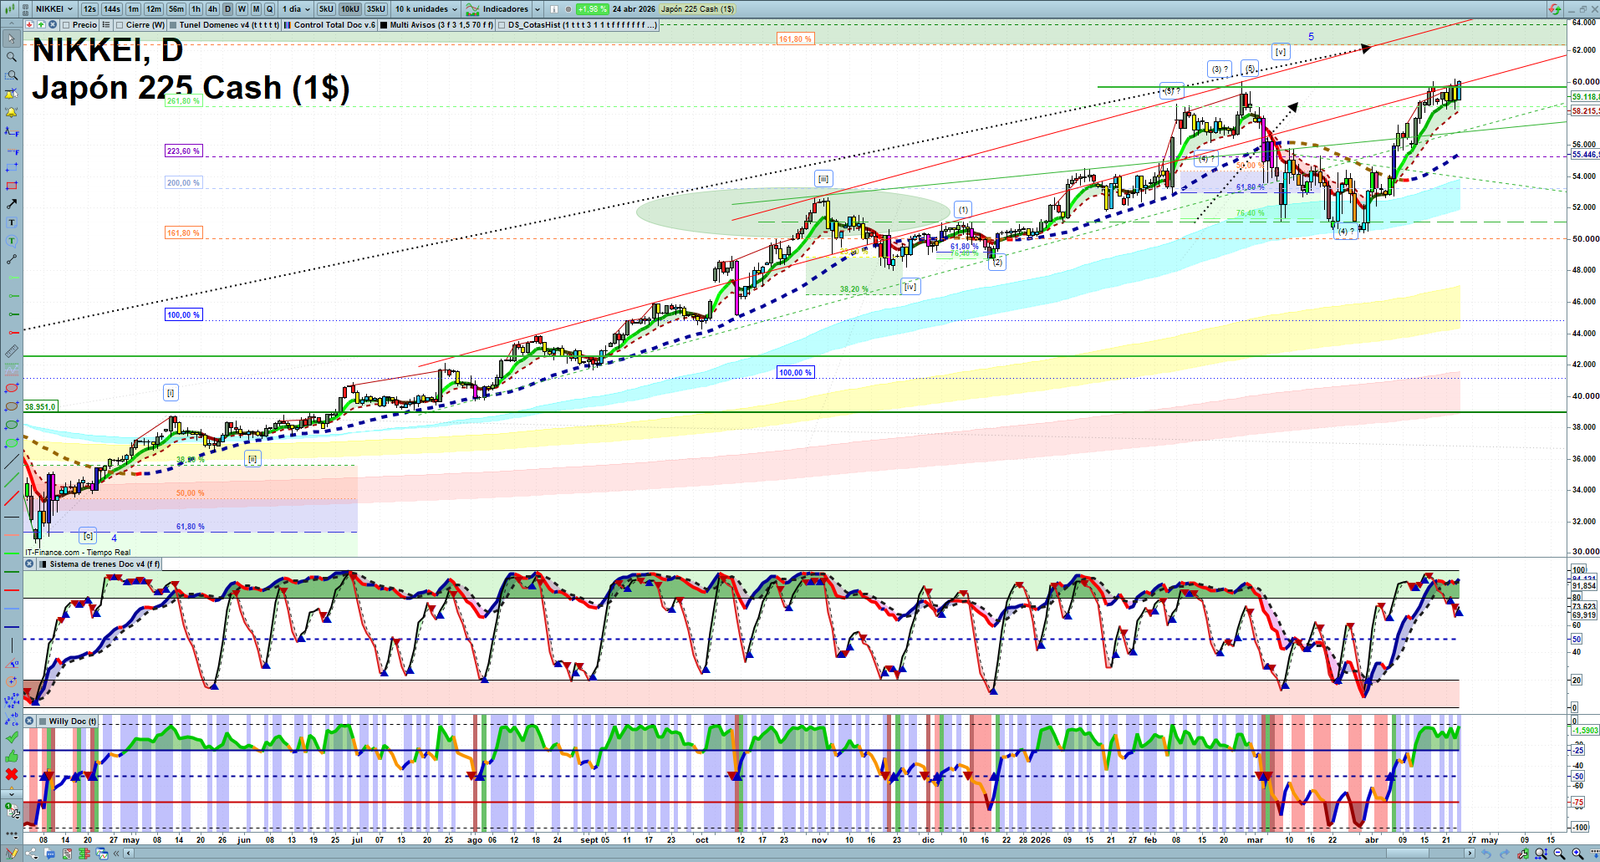
Task: Click the red plus icon in price bar
Action: coord(30,25)
